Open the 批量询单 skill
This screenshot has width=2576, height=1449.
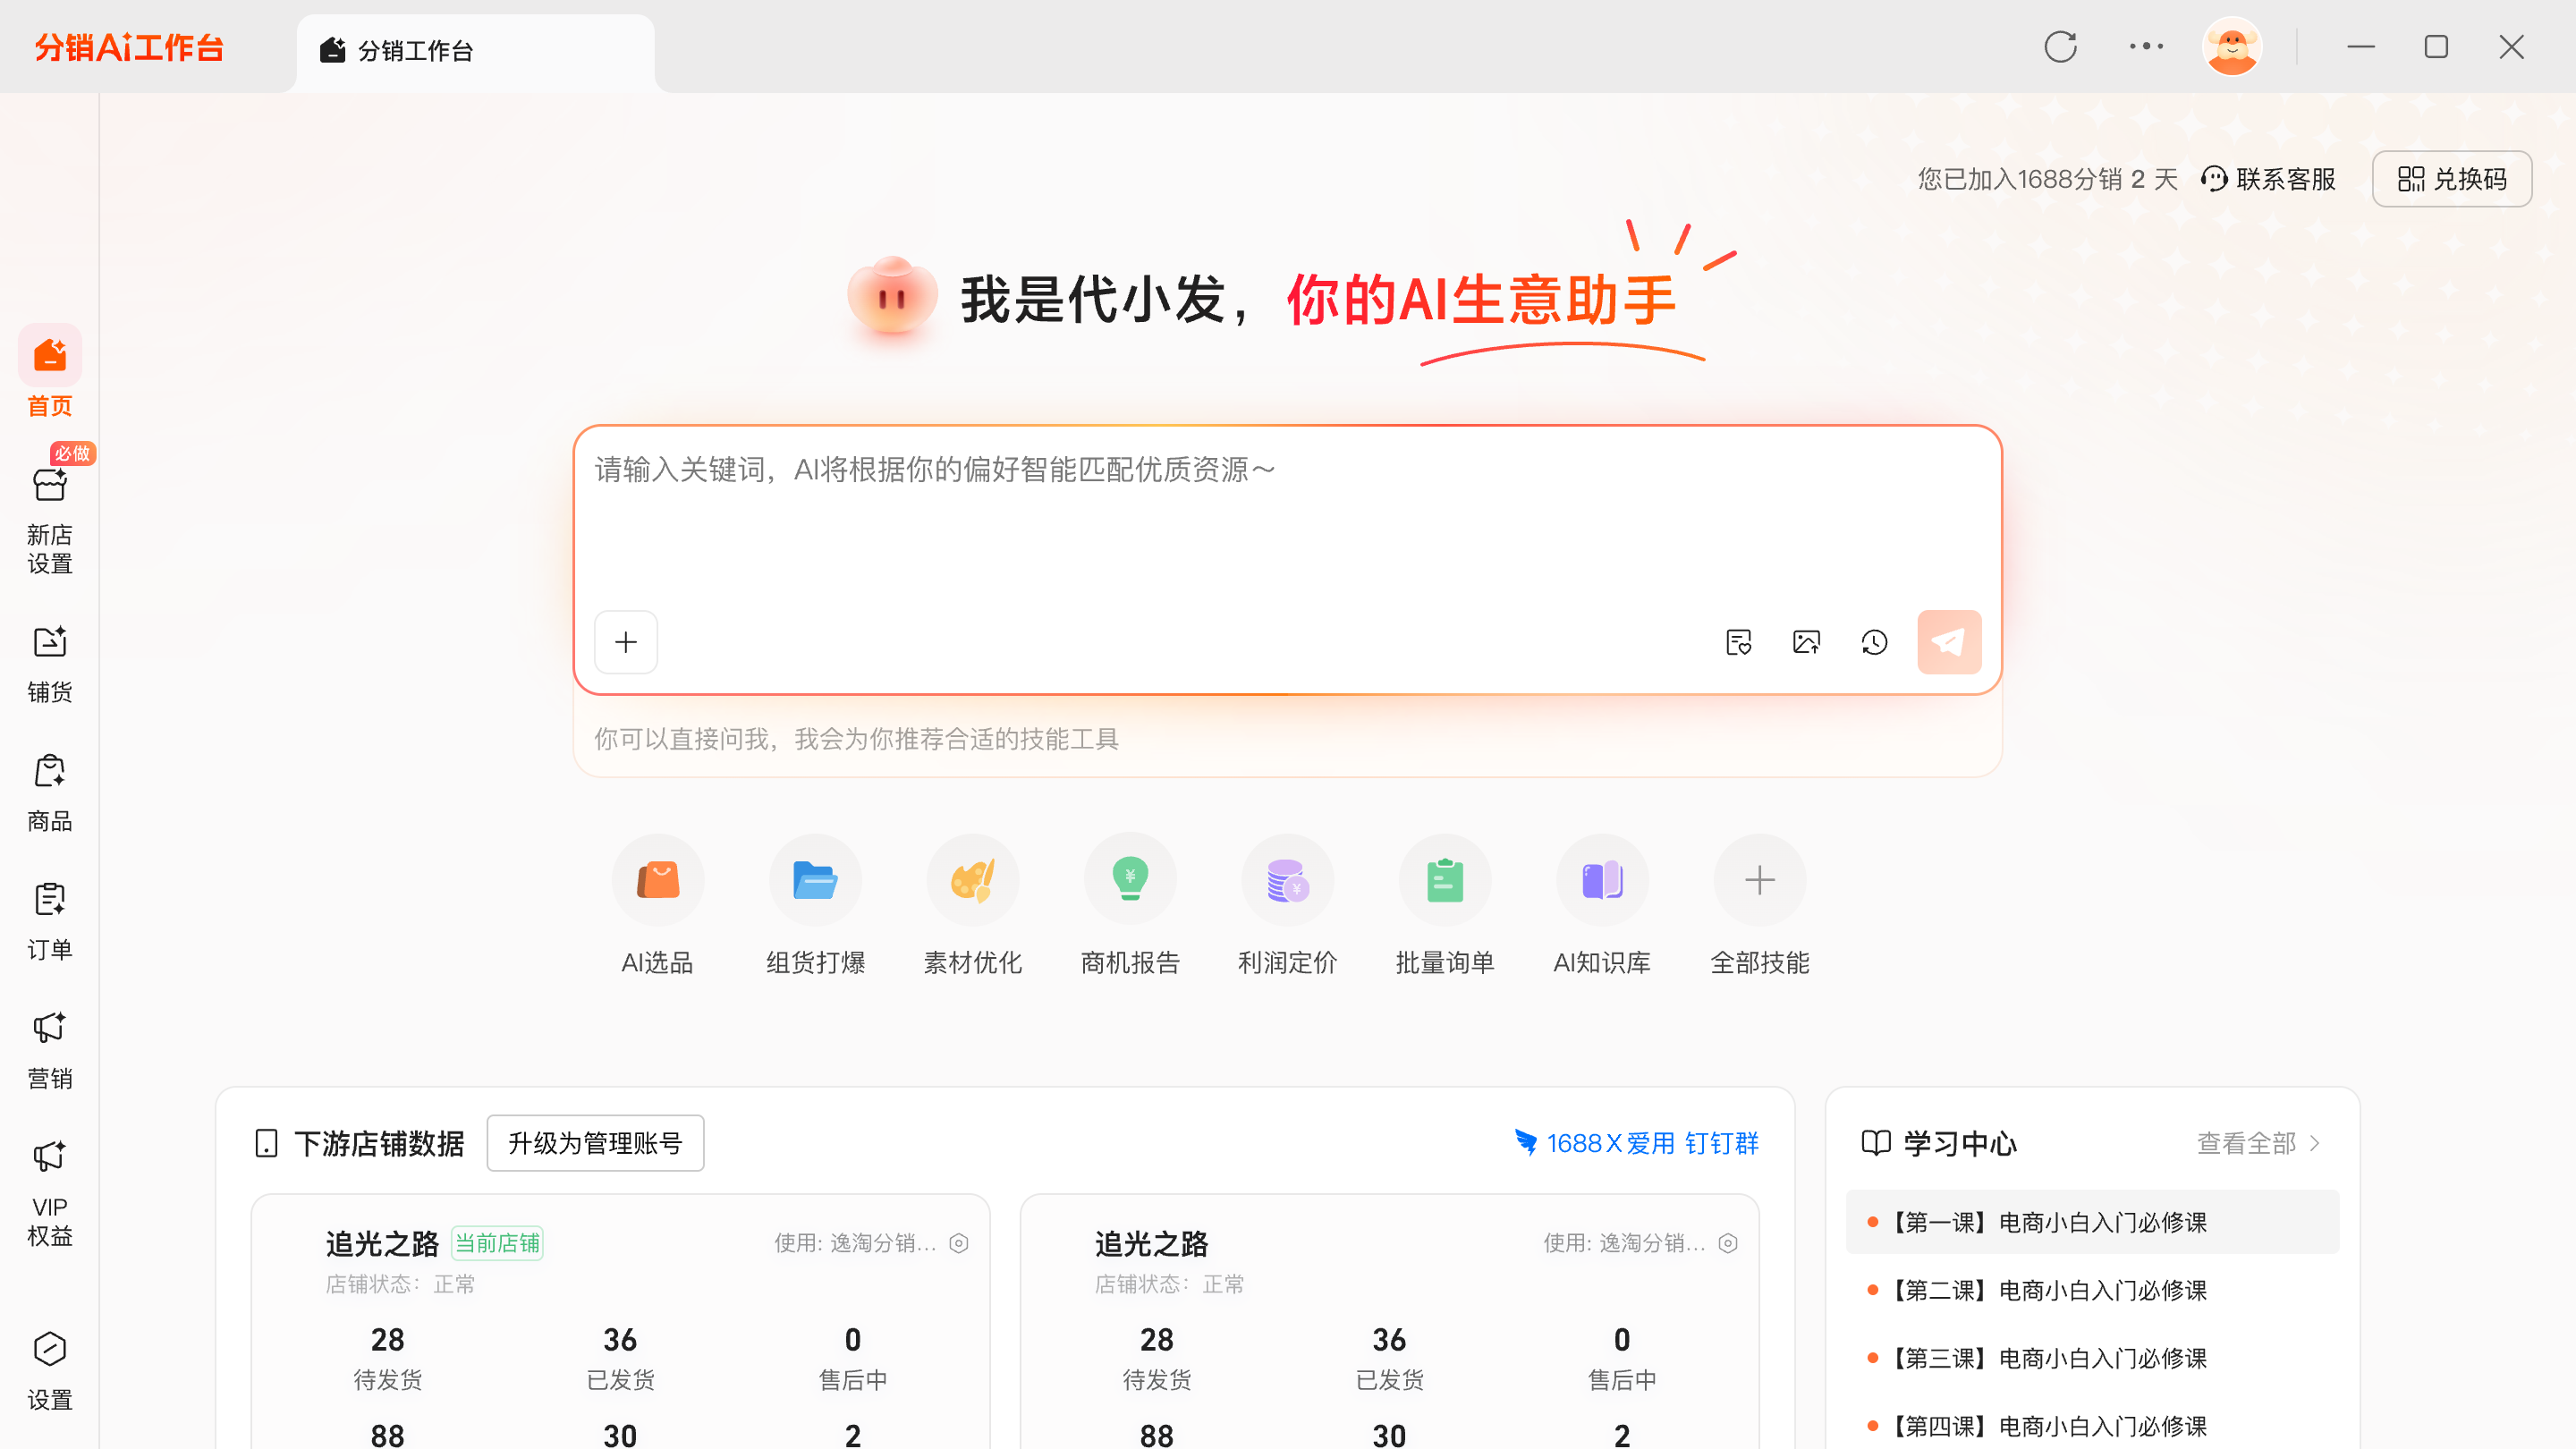click(1445, 905)
